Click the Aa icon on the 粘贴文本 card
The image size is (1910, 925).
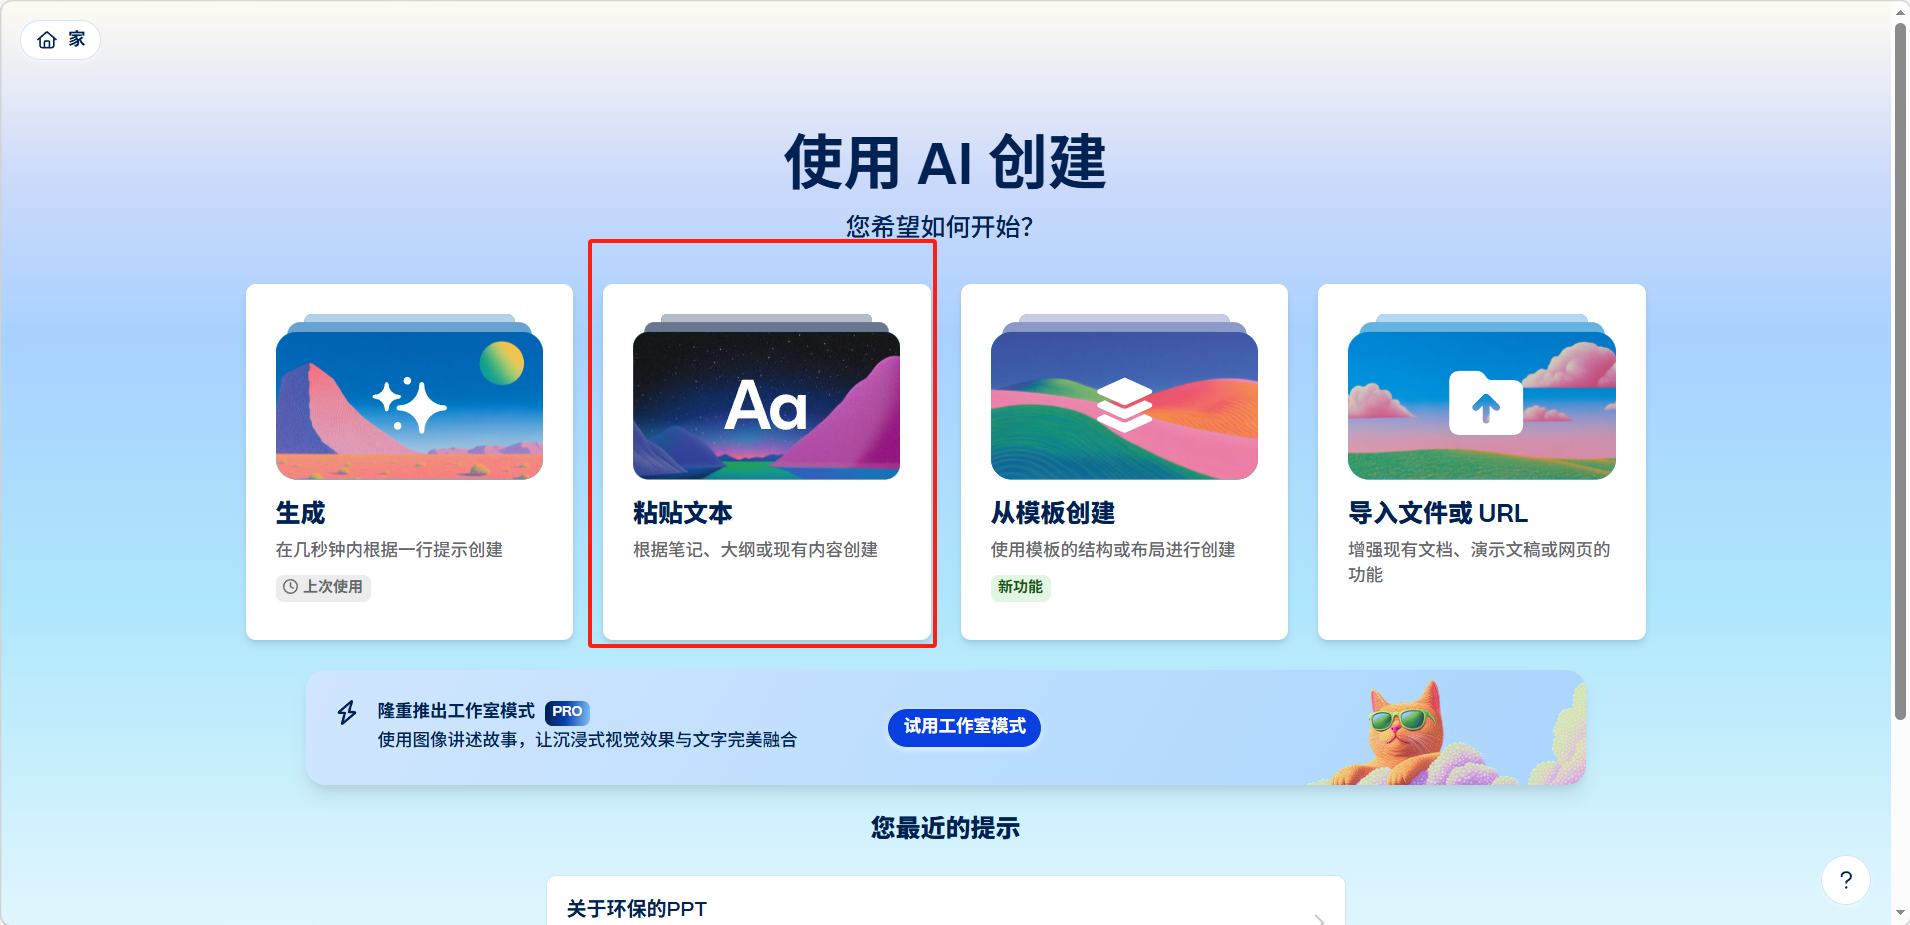coord(766,406)
